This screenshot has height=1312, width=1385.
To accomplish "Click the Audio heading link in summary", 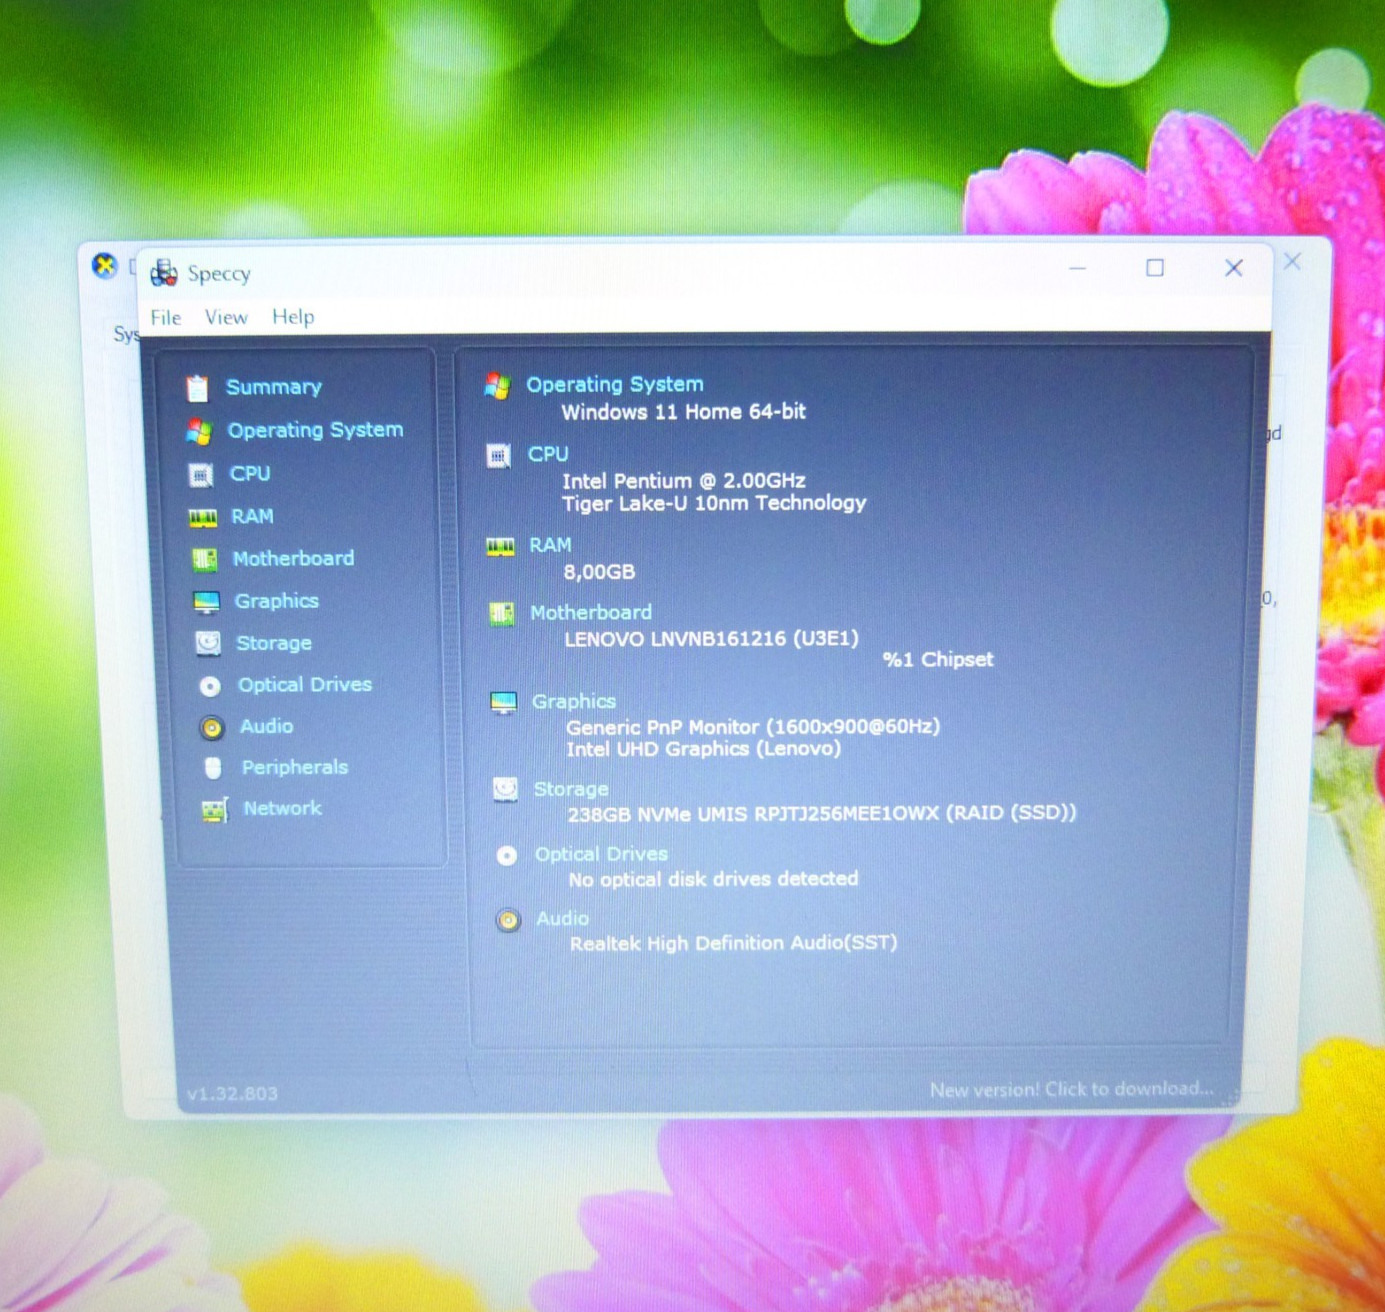I will pos(563,918).
